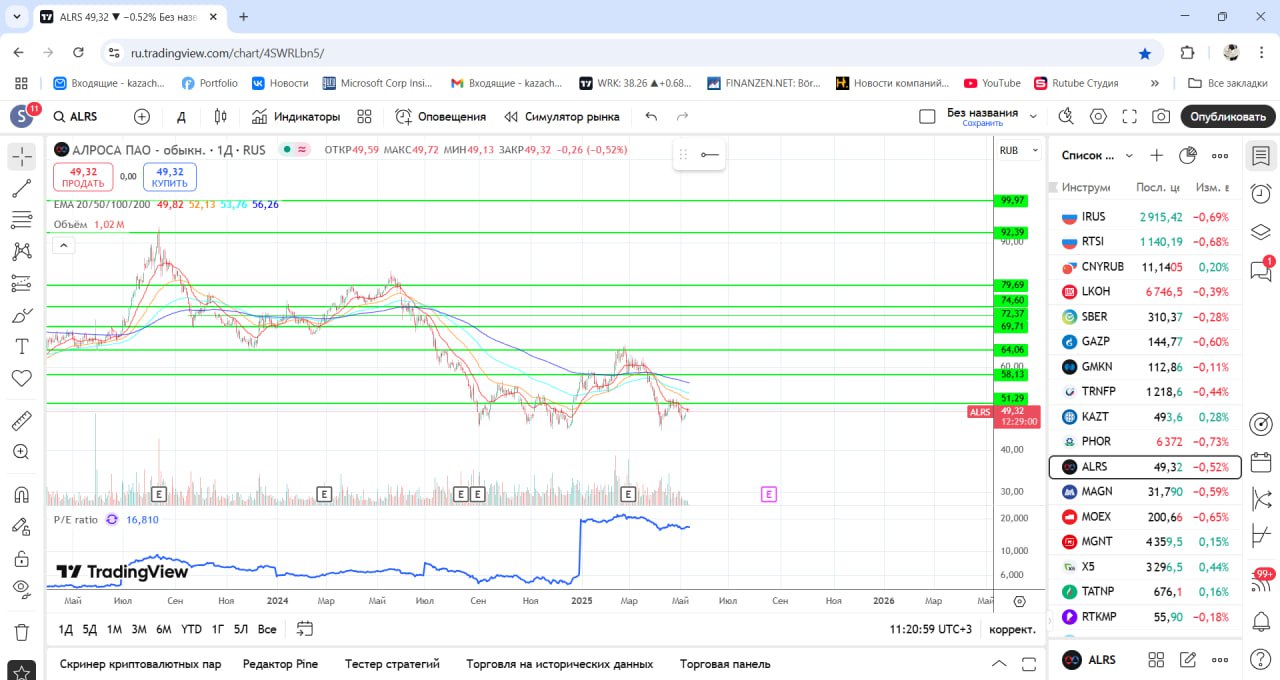Open the chats panel with red badge
The image size is (1280, 680).
[1260, 270]
